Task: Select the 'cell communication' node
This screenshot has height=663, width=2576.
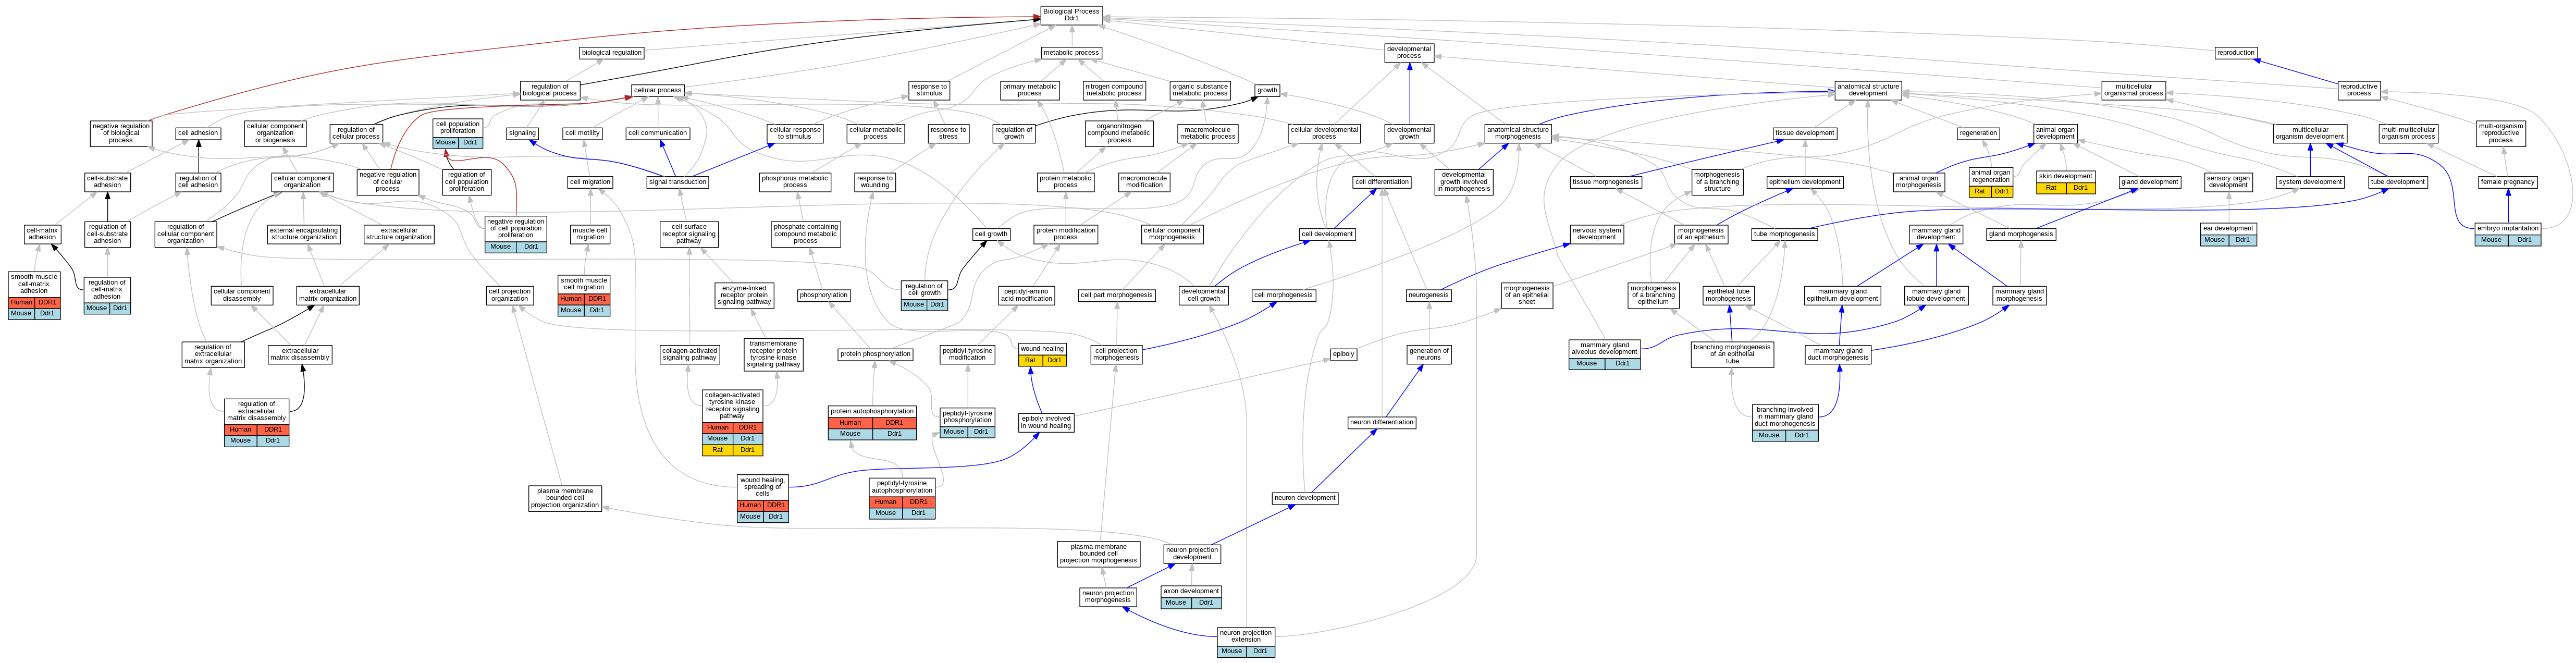Action: pos(658,133)
